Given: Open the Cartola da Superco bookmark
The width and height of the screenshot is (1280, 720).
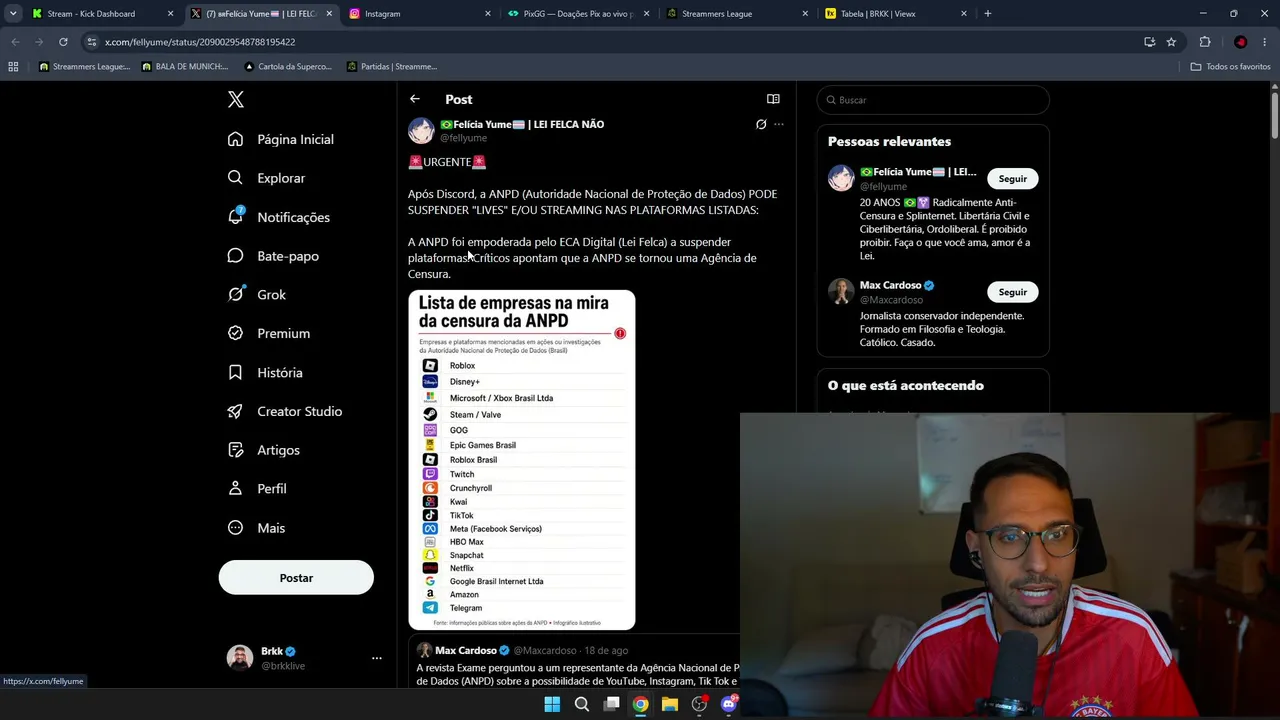Looking at the screenshot, I should [288, 67].
